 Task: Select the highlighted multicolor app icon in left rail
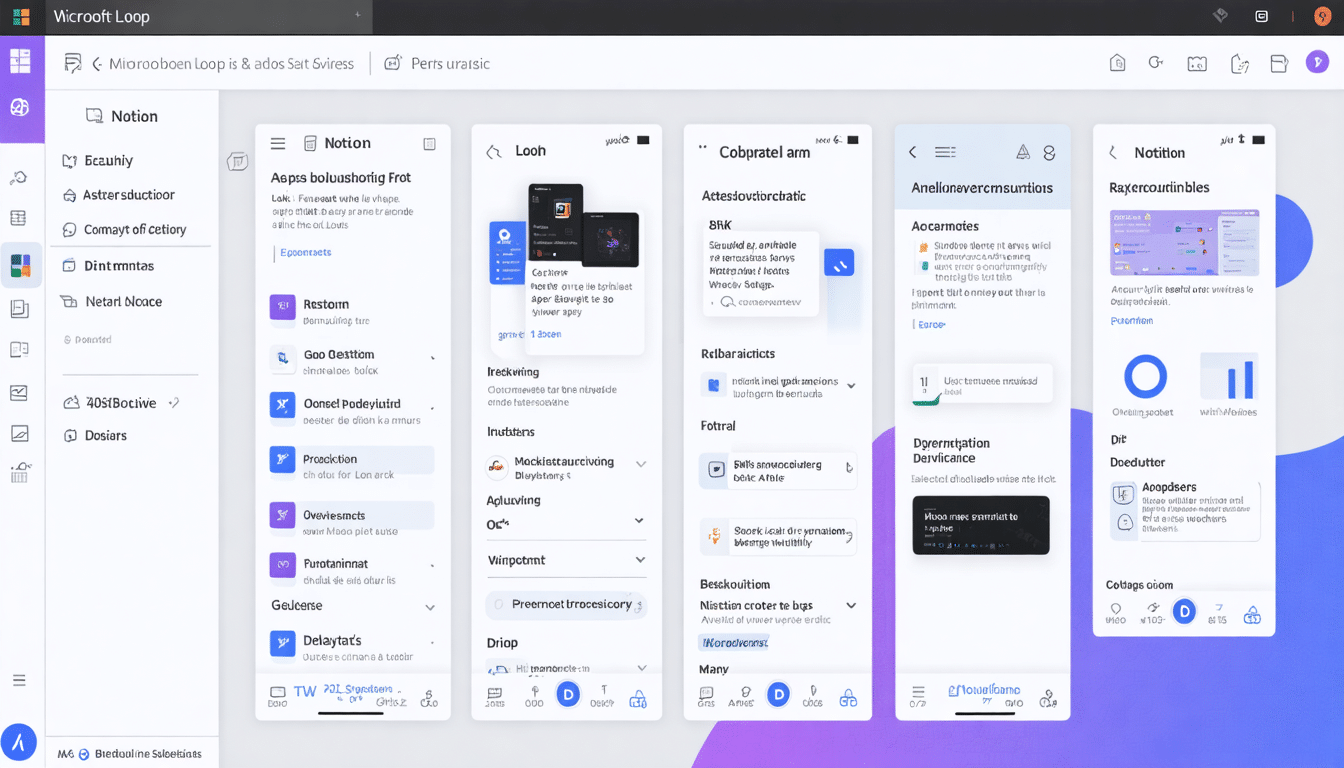point(21,265)
